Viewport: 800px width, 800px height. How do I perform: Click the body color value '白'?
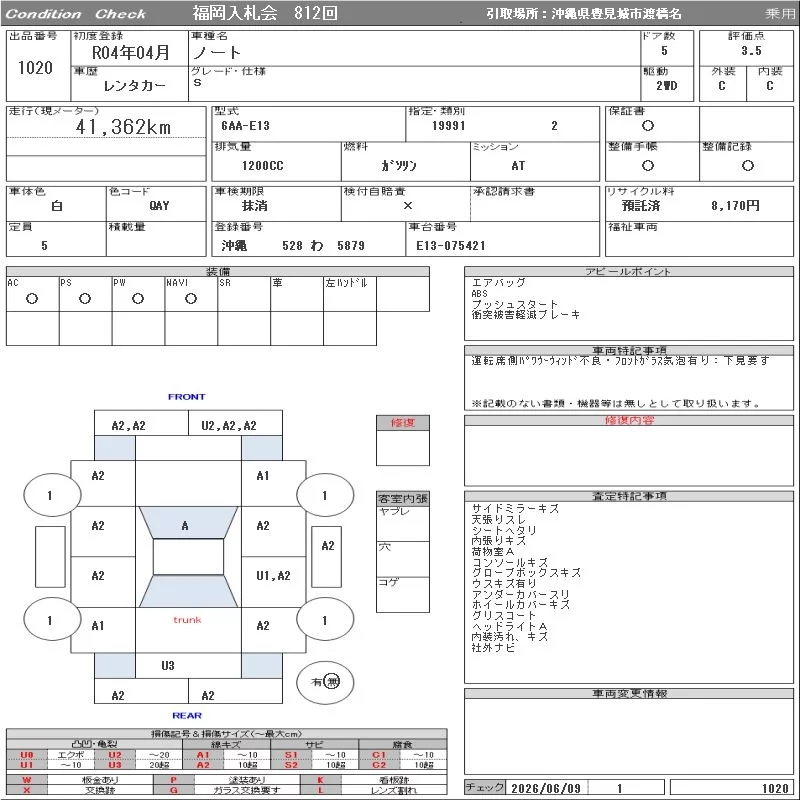(57, 206)
